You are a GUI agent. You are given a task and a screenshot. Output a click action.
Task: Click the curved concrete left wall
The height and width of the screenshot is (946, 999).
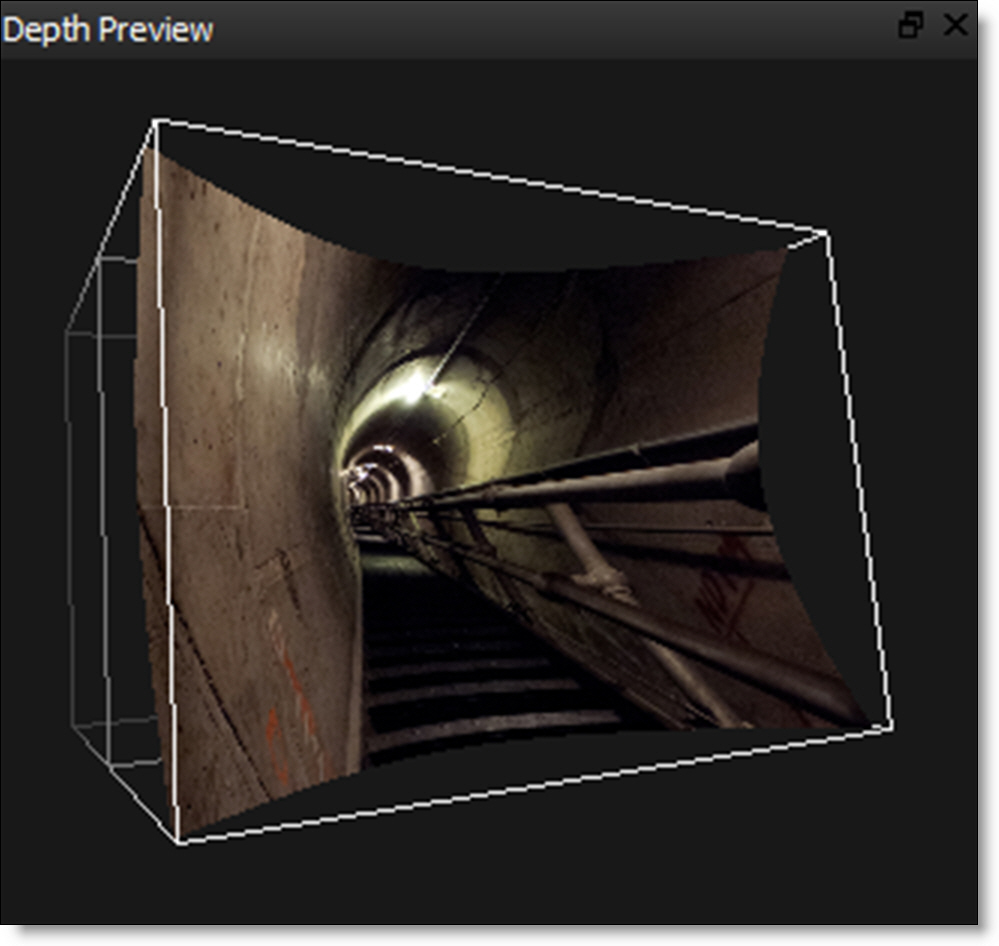click(x=240, y=400)
